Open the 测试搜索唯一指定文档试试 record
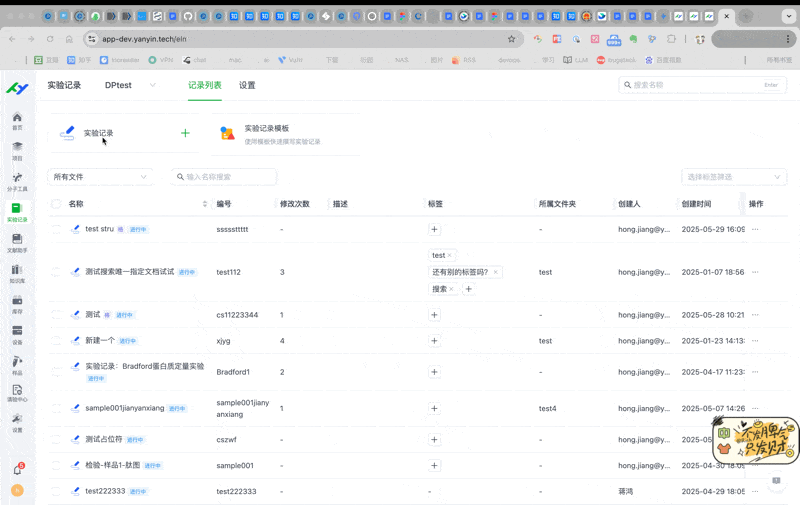Viewport: 800px width, 505px height. (x=130, y=271)
